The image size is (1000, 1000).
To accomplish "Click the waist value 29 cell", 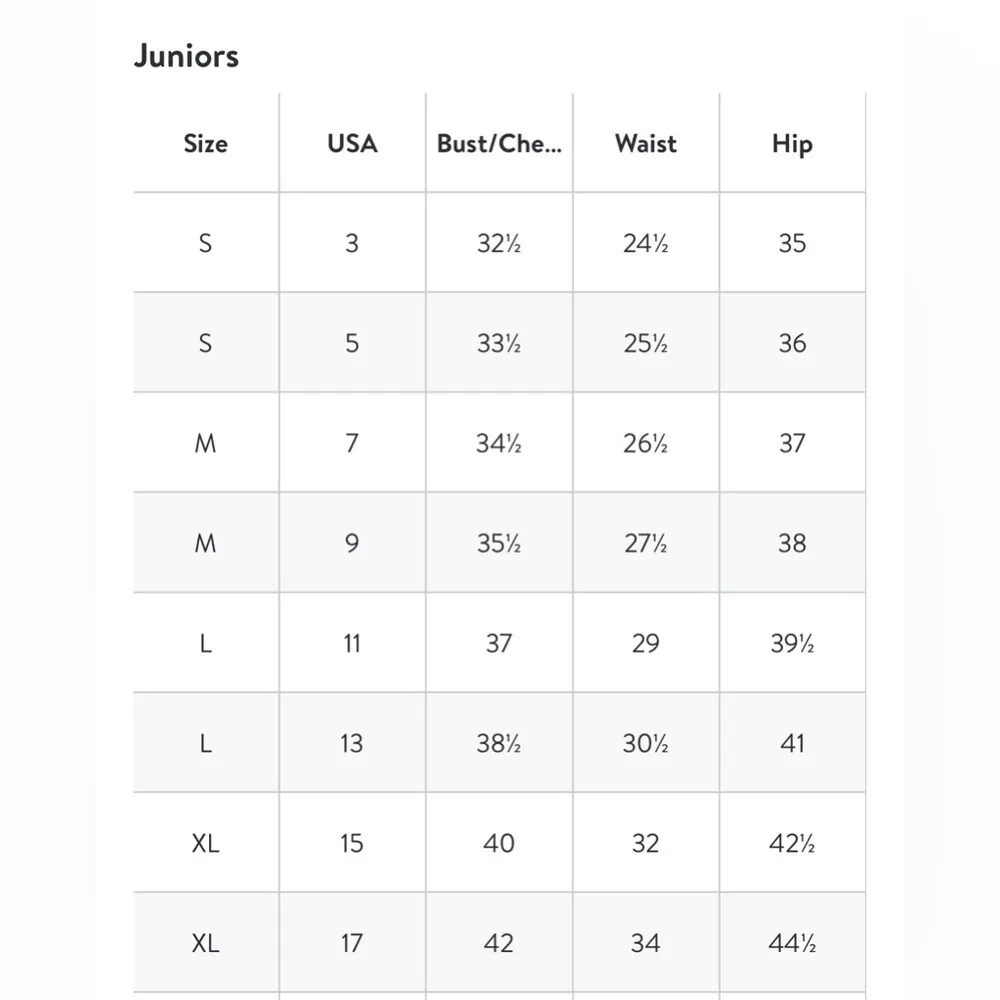I will pyautogui.click(x=645, y=643).
